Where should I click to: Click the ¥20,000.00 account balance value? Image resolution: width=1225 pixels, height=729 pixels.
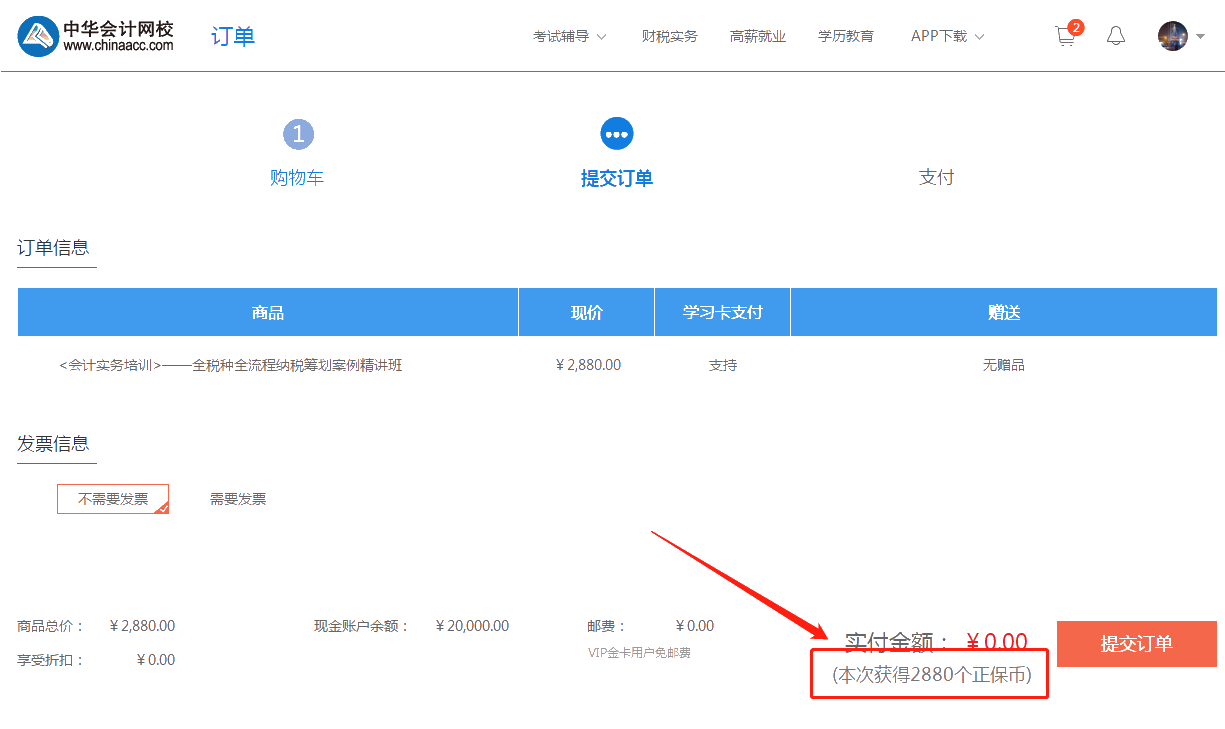[x=472, y=626]
